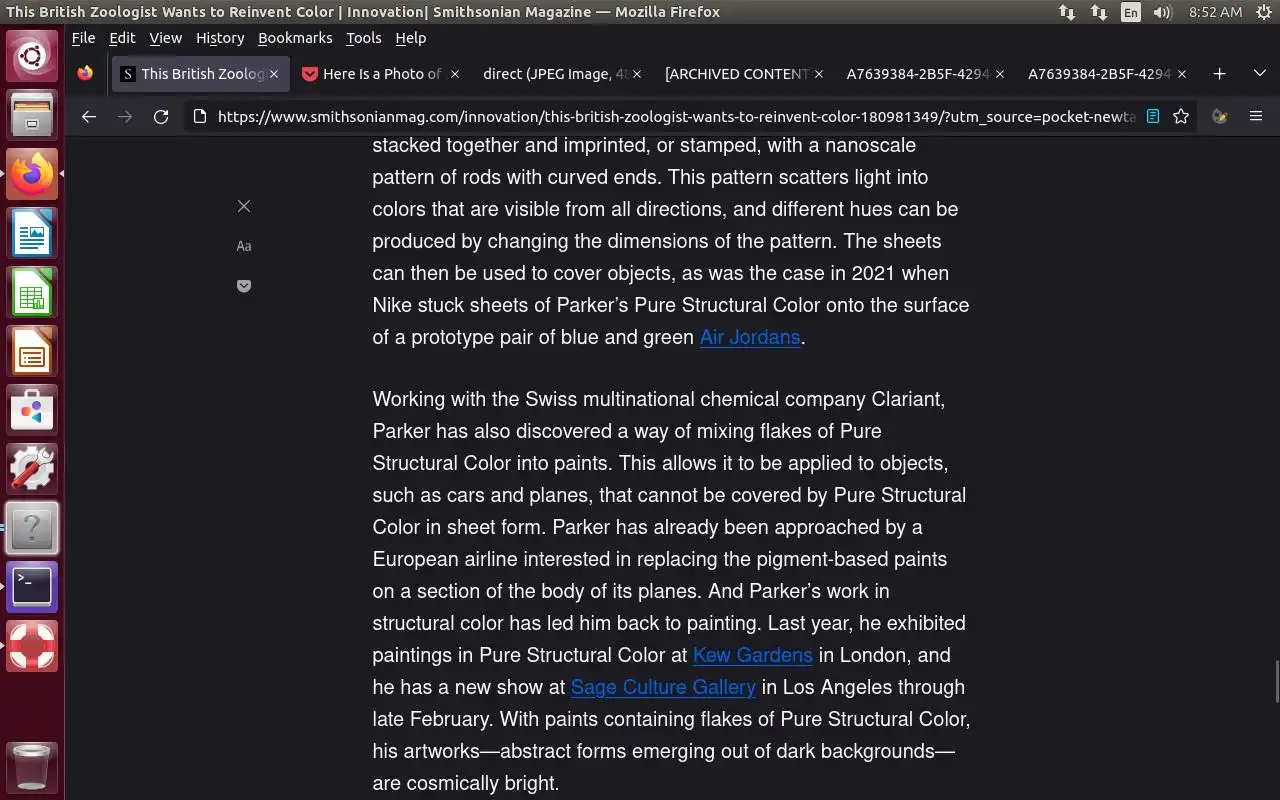This screenshot has height=800, width=1280.
Task: Open the File menu
Action: pyautogui.click(x=83, y=38)
